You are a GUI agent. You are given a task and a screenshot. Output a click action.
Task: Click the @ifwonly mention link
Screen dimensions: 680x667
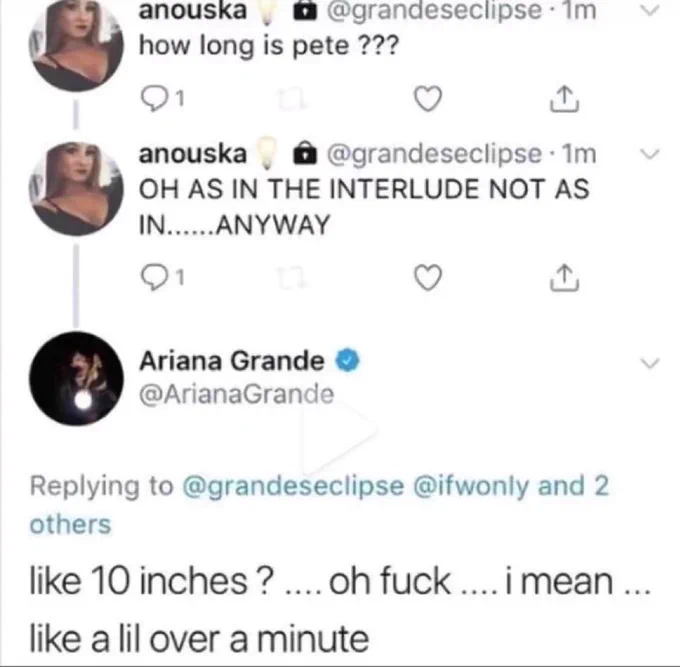coord(471,486)
